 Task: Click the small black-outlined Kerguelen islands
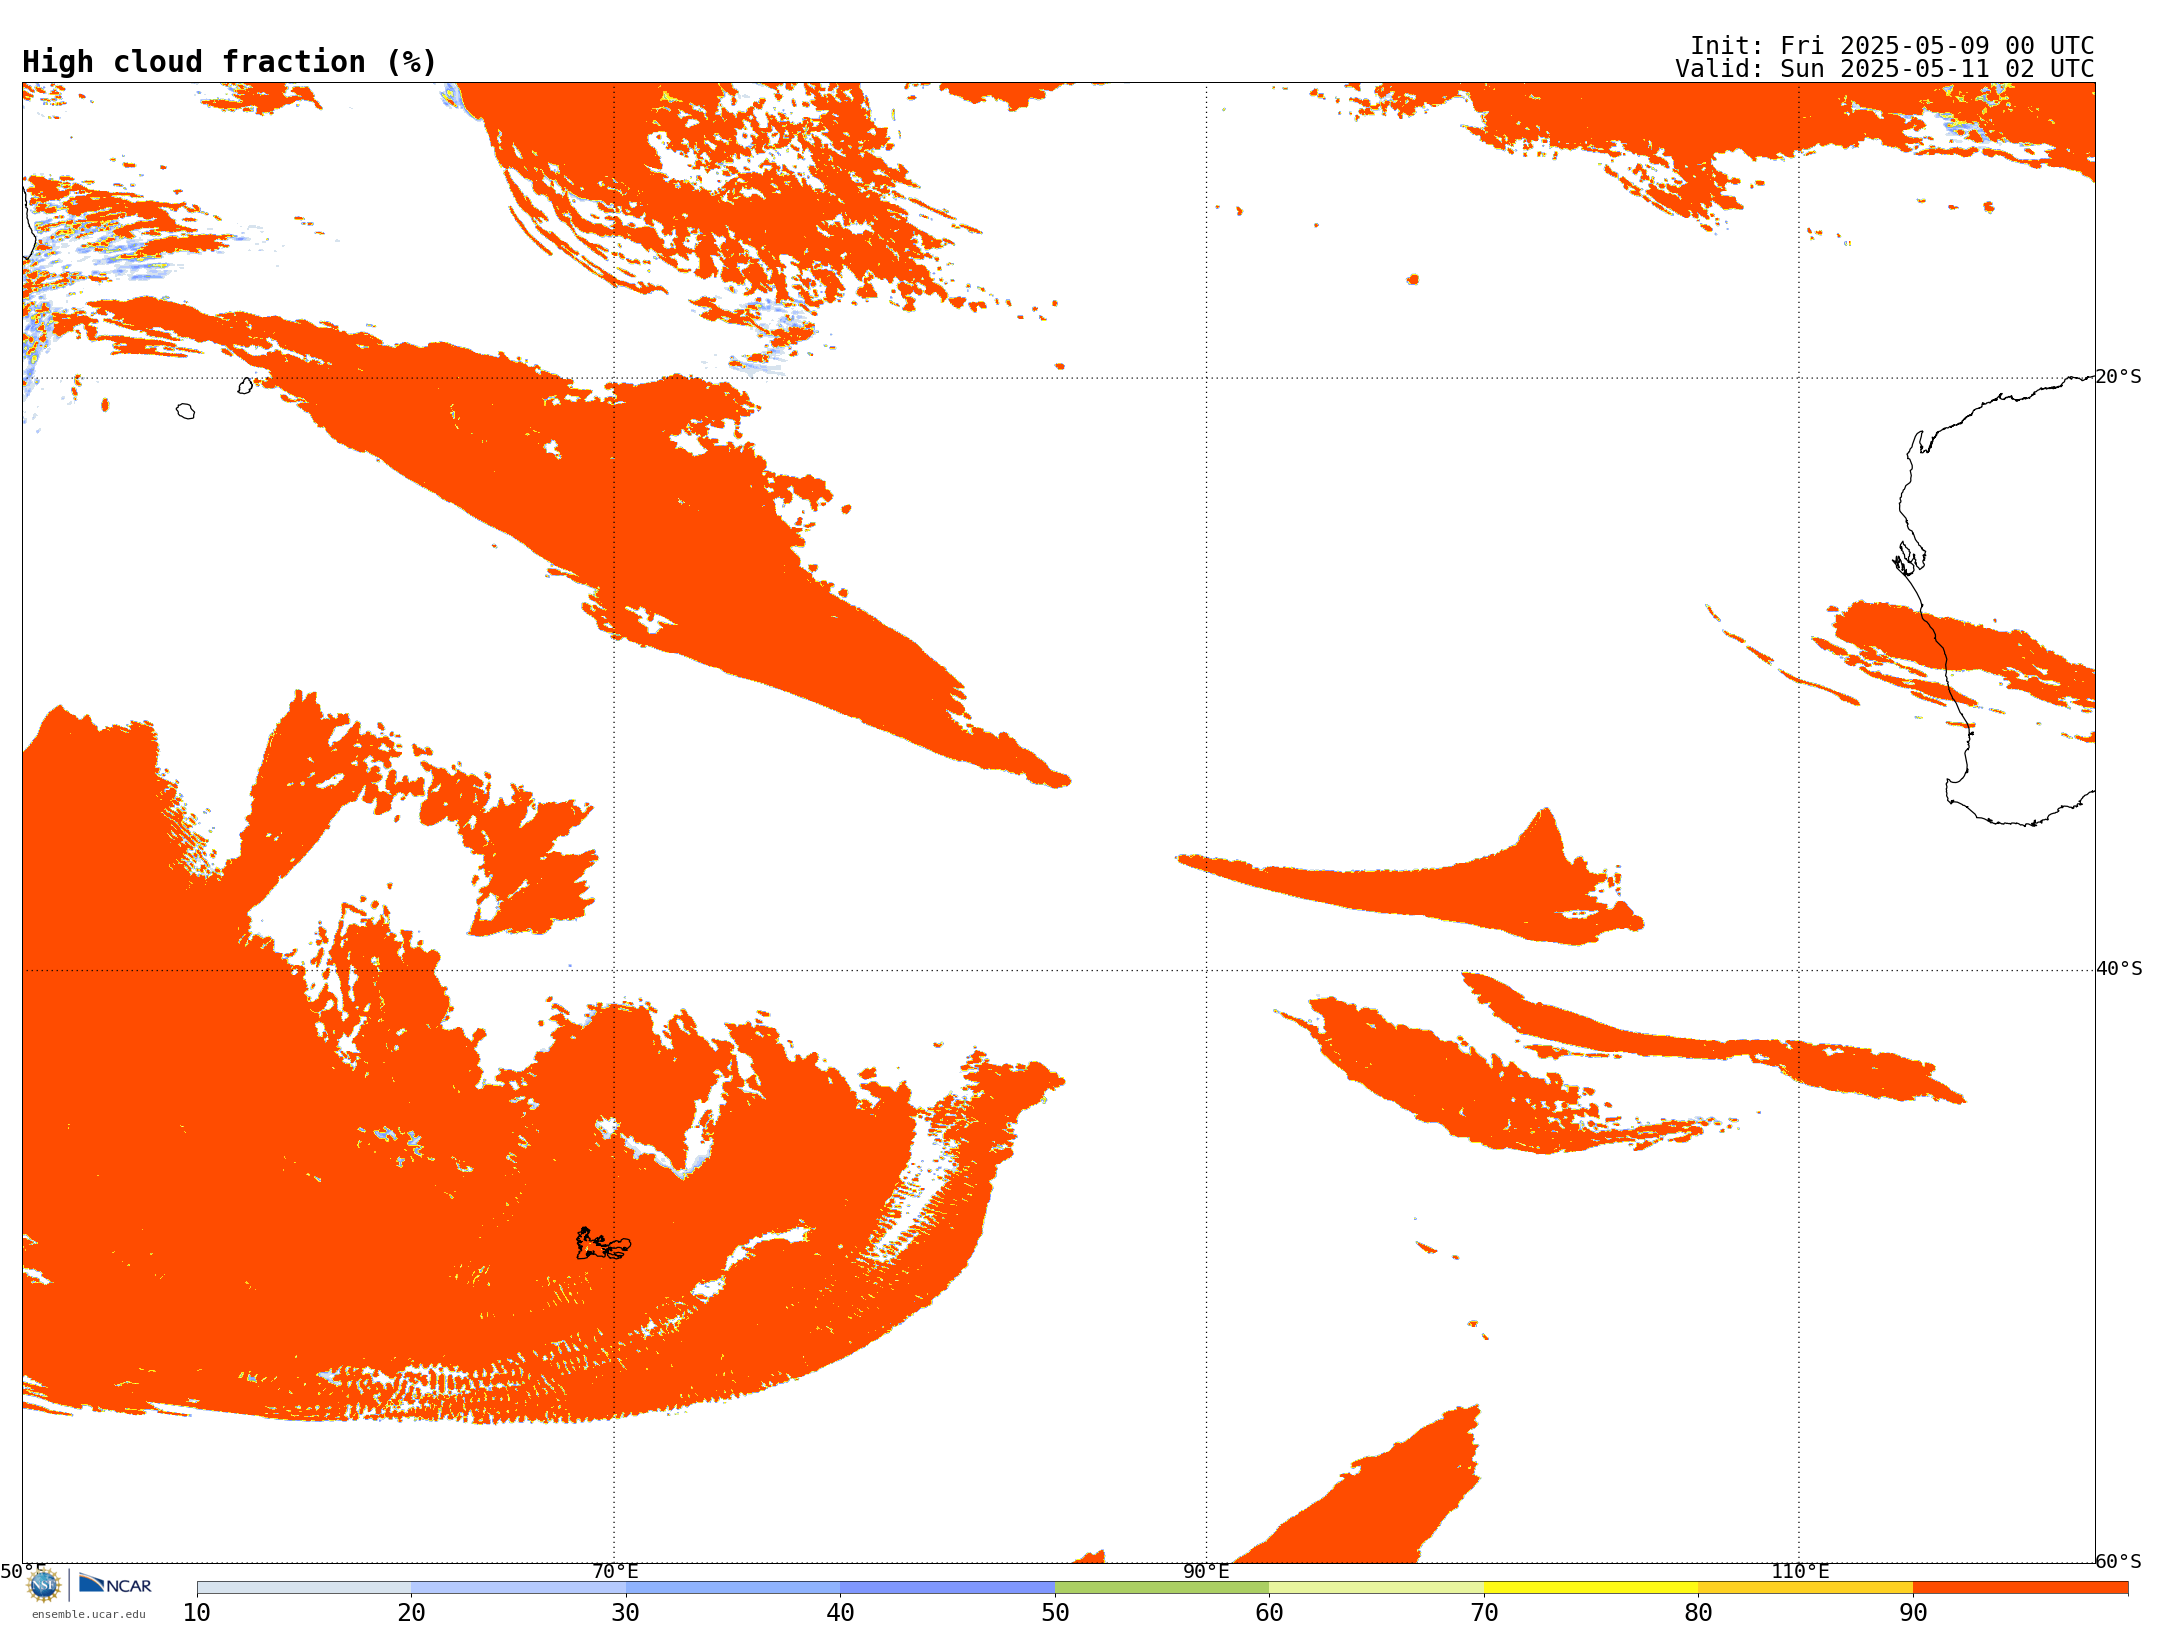click(603, 1244)
